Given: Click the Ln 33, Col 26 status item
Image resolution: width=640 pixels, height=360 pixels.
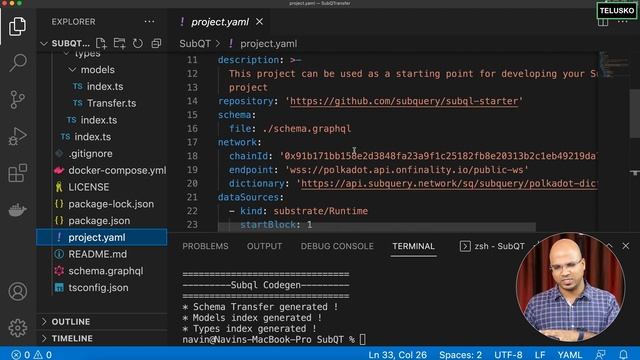Looking at the screenshot, I should (398, 354).
